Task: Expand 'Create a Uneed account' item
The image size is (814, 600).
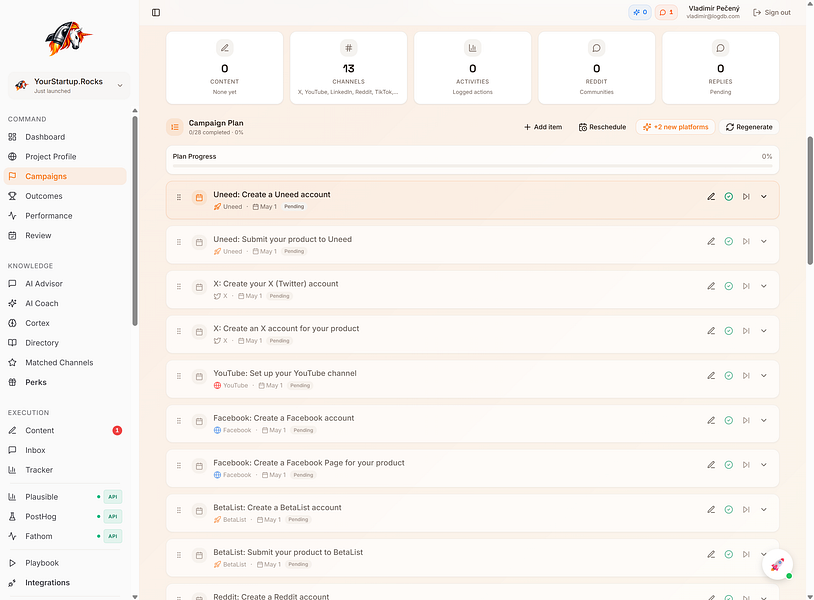Action: point(764,197)
